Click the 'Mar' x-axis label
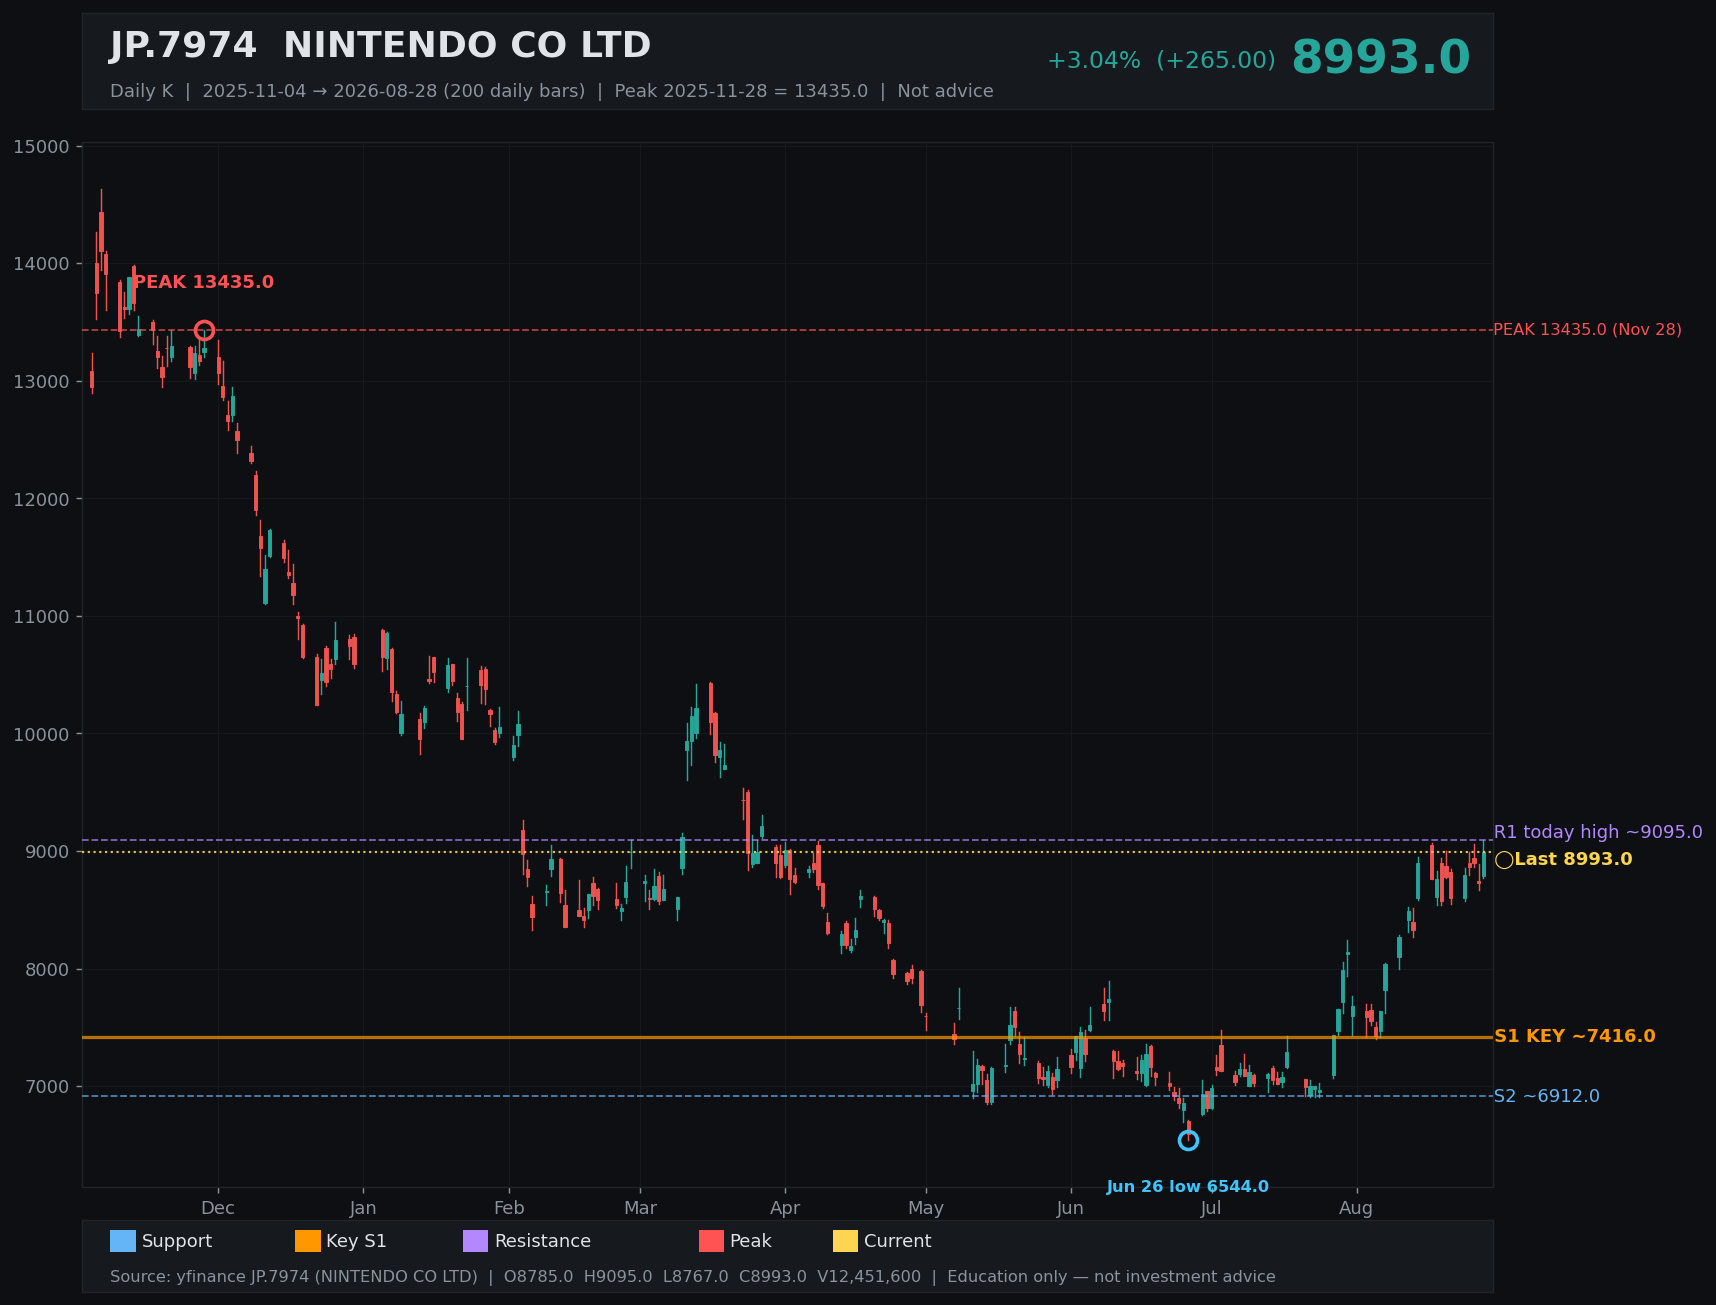The height and width of the screenshot is (1305, 1716). point(641,1208)
